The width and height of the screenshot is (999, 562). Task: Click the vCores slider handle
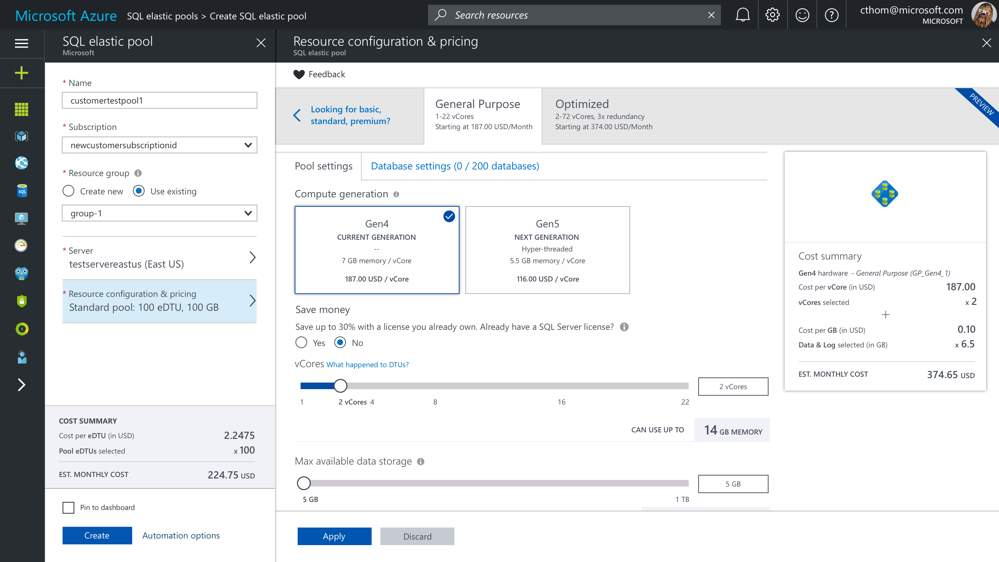click(340, 385)
